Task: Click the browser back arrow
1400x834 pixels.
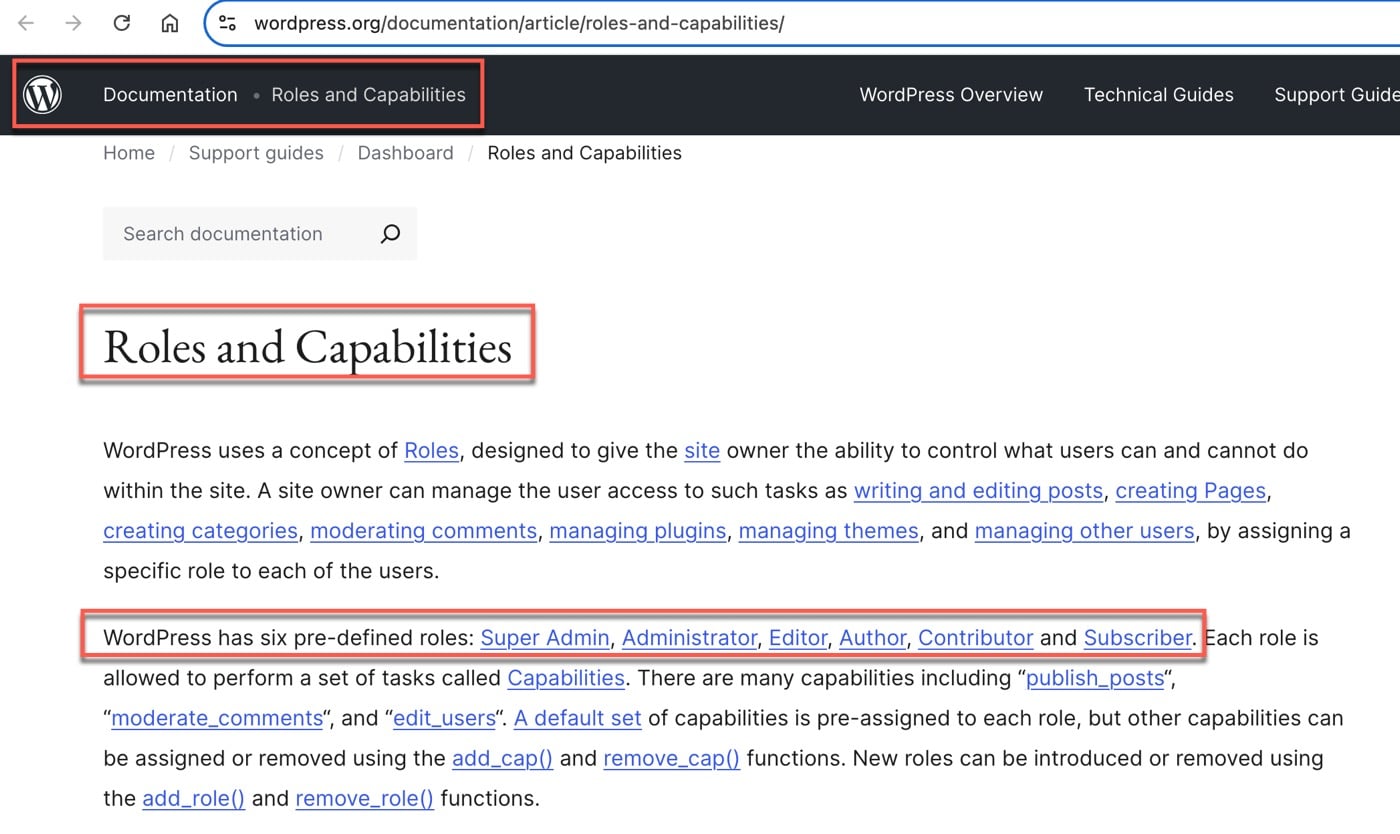Action: coord(26,23)
